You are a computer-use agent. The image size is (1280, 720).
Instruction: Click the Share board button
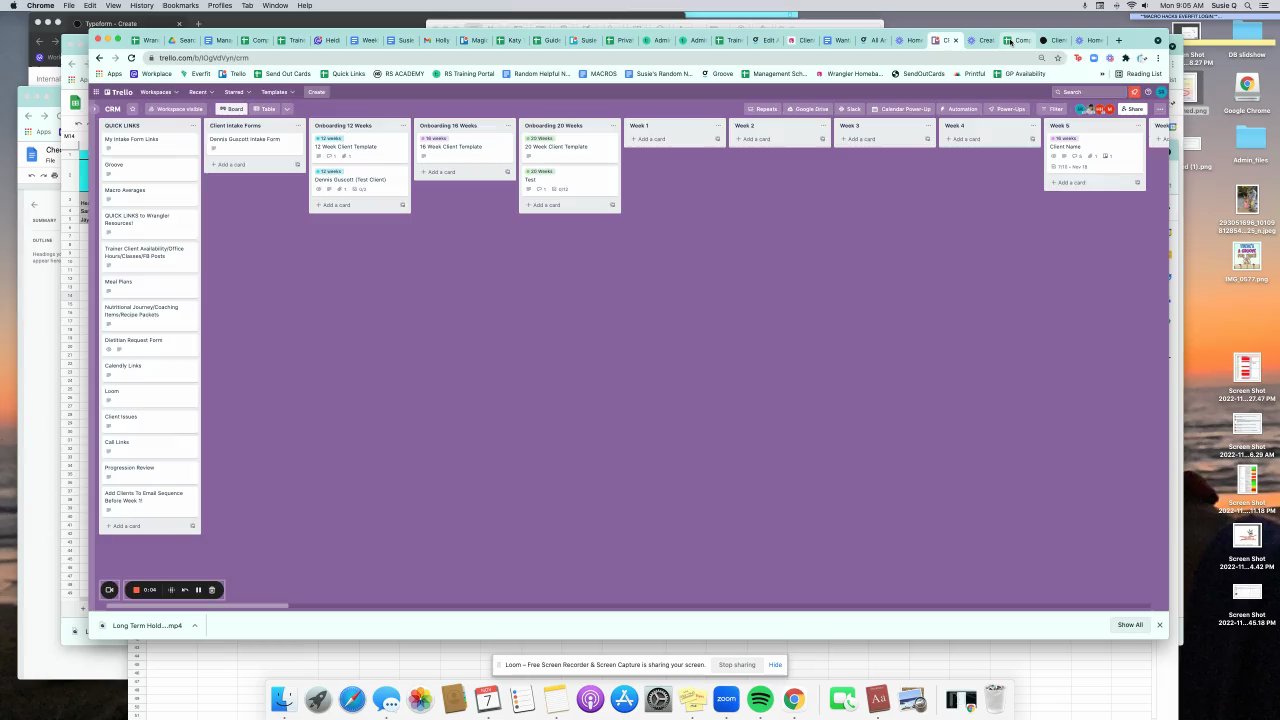click(1132, 109)
